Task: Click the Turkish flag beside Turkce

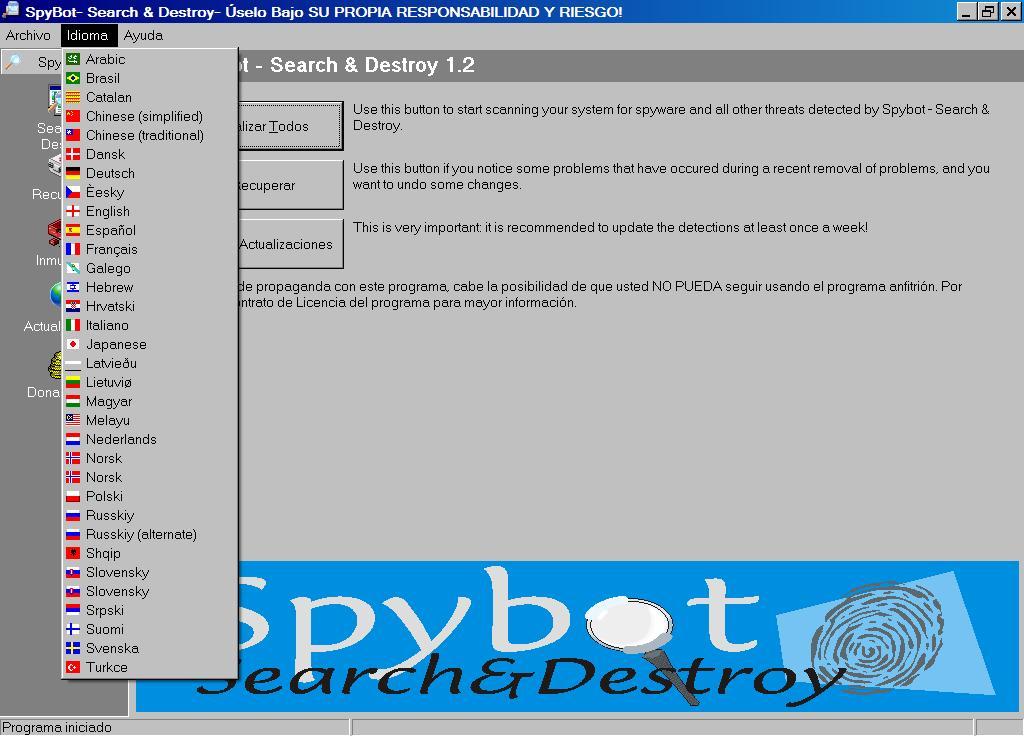Action: click(73, 667)
